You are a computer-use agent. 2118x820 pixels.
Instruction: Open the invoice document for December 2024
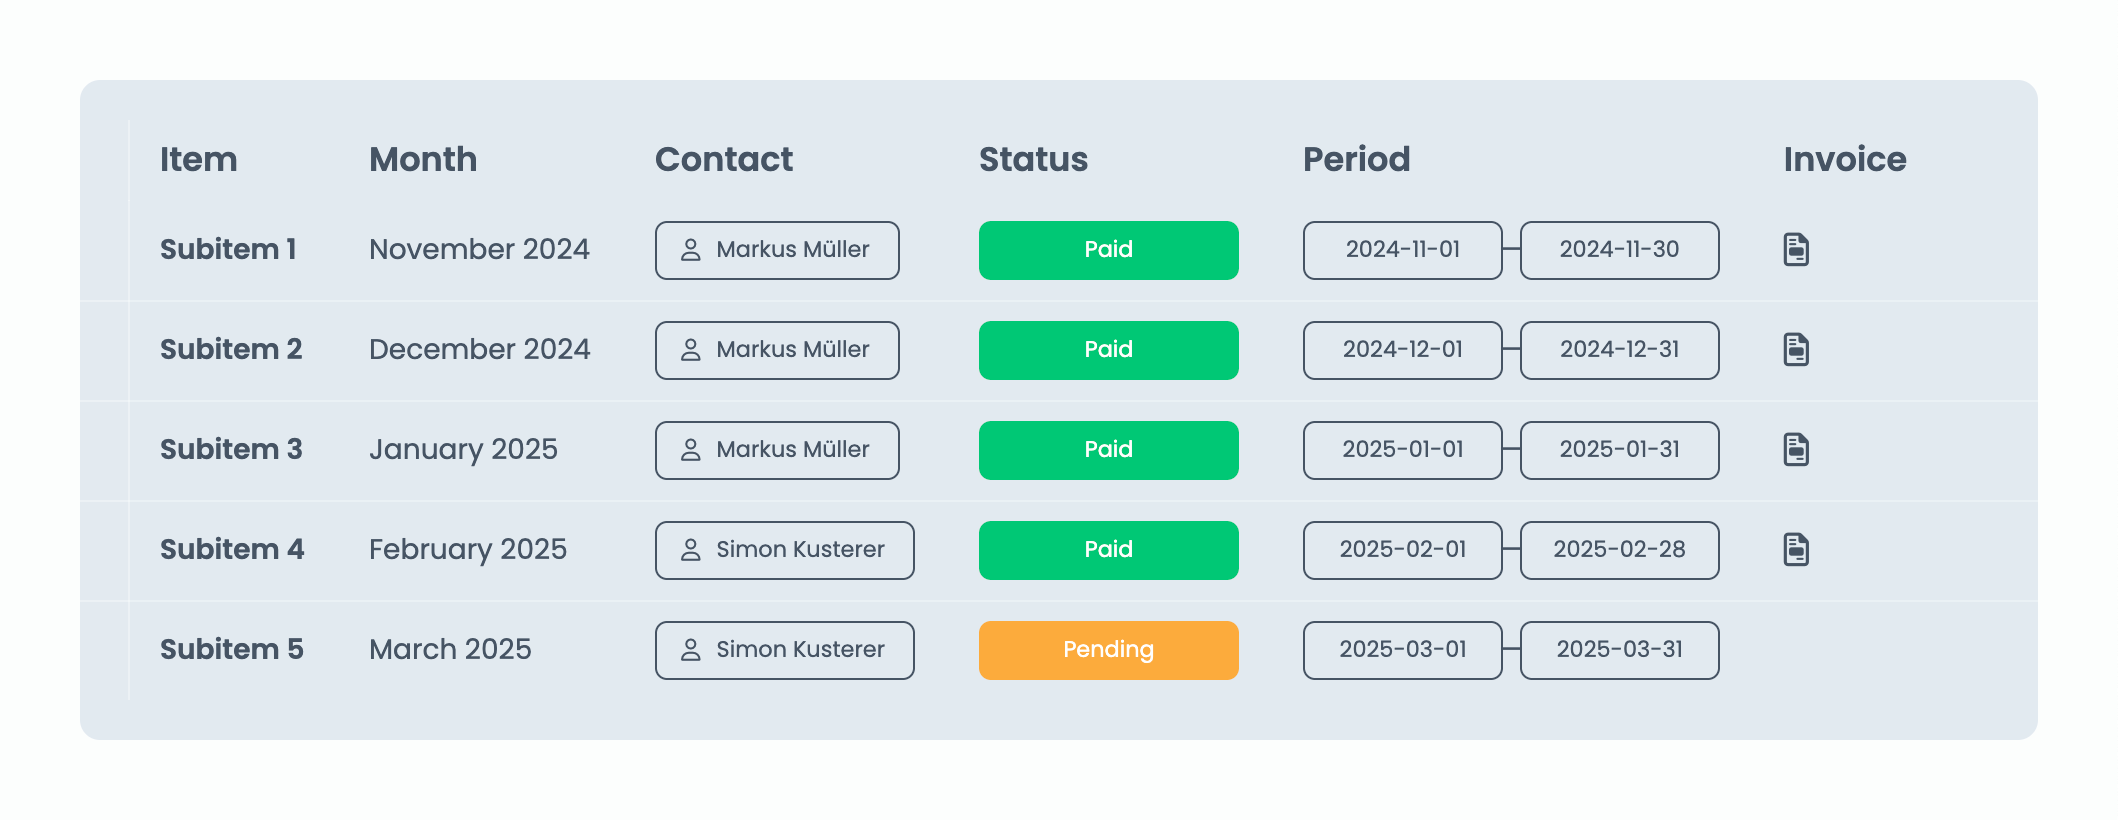point(1796,350)
